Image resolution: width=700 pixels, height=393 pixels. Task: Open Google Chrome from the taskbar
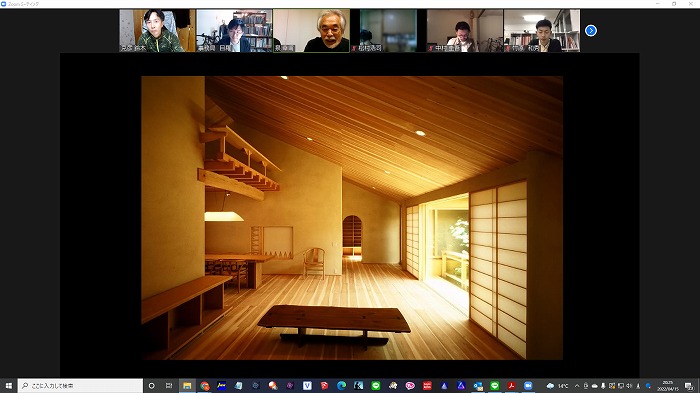(204, 385)
